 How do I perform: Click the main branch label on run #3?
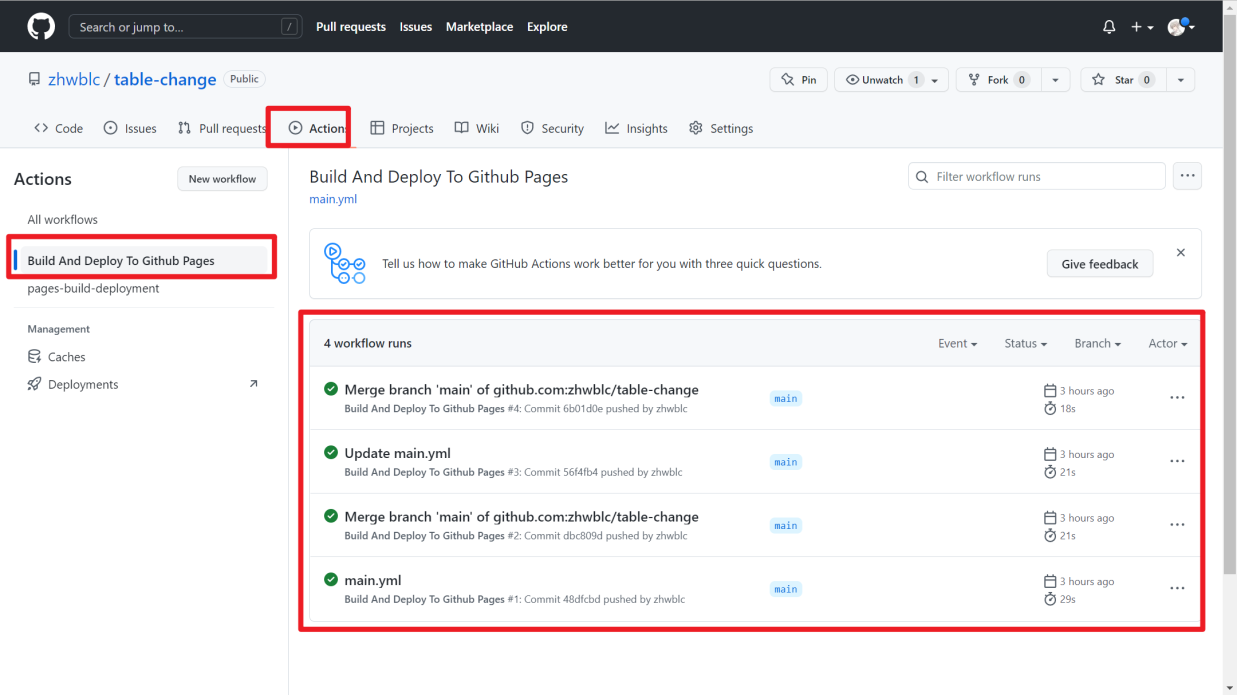[786, 462]
